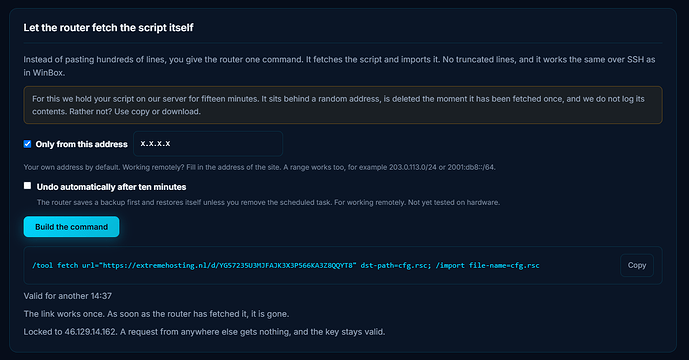Click the '/import file-name=cfg.rsc' command segment

488,265
